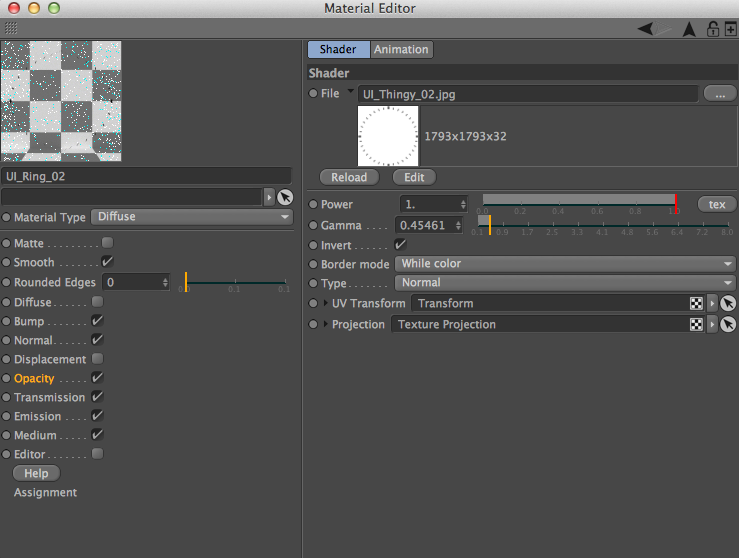The width and height of the screenshot is (739, 558).
Task: Click the Reload button
Action: tap(349, 177)
